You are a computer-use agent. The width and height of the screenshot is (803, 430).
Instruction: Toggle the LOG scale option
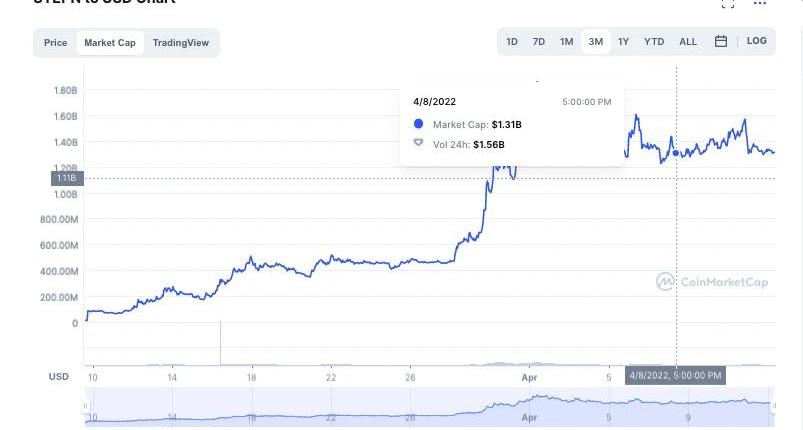756,42
